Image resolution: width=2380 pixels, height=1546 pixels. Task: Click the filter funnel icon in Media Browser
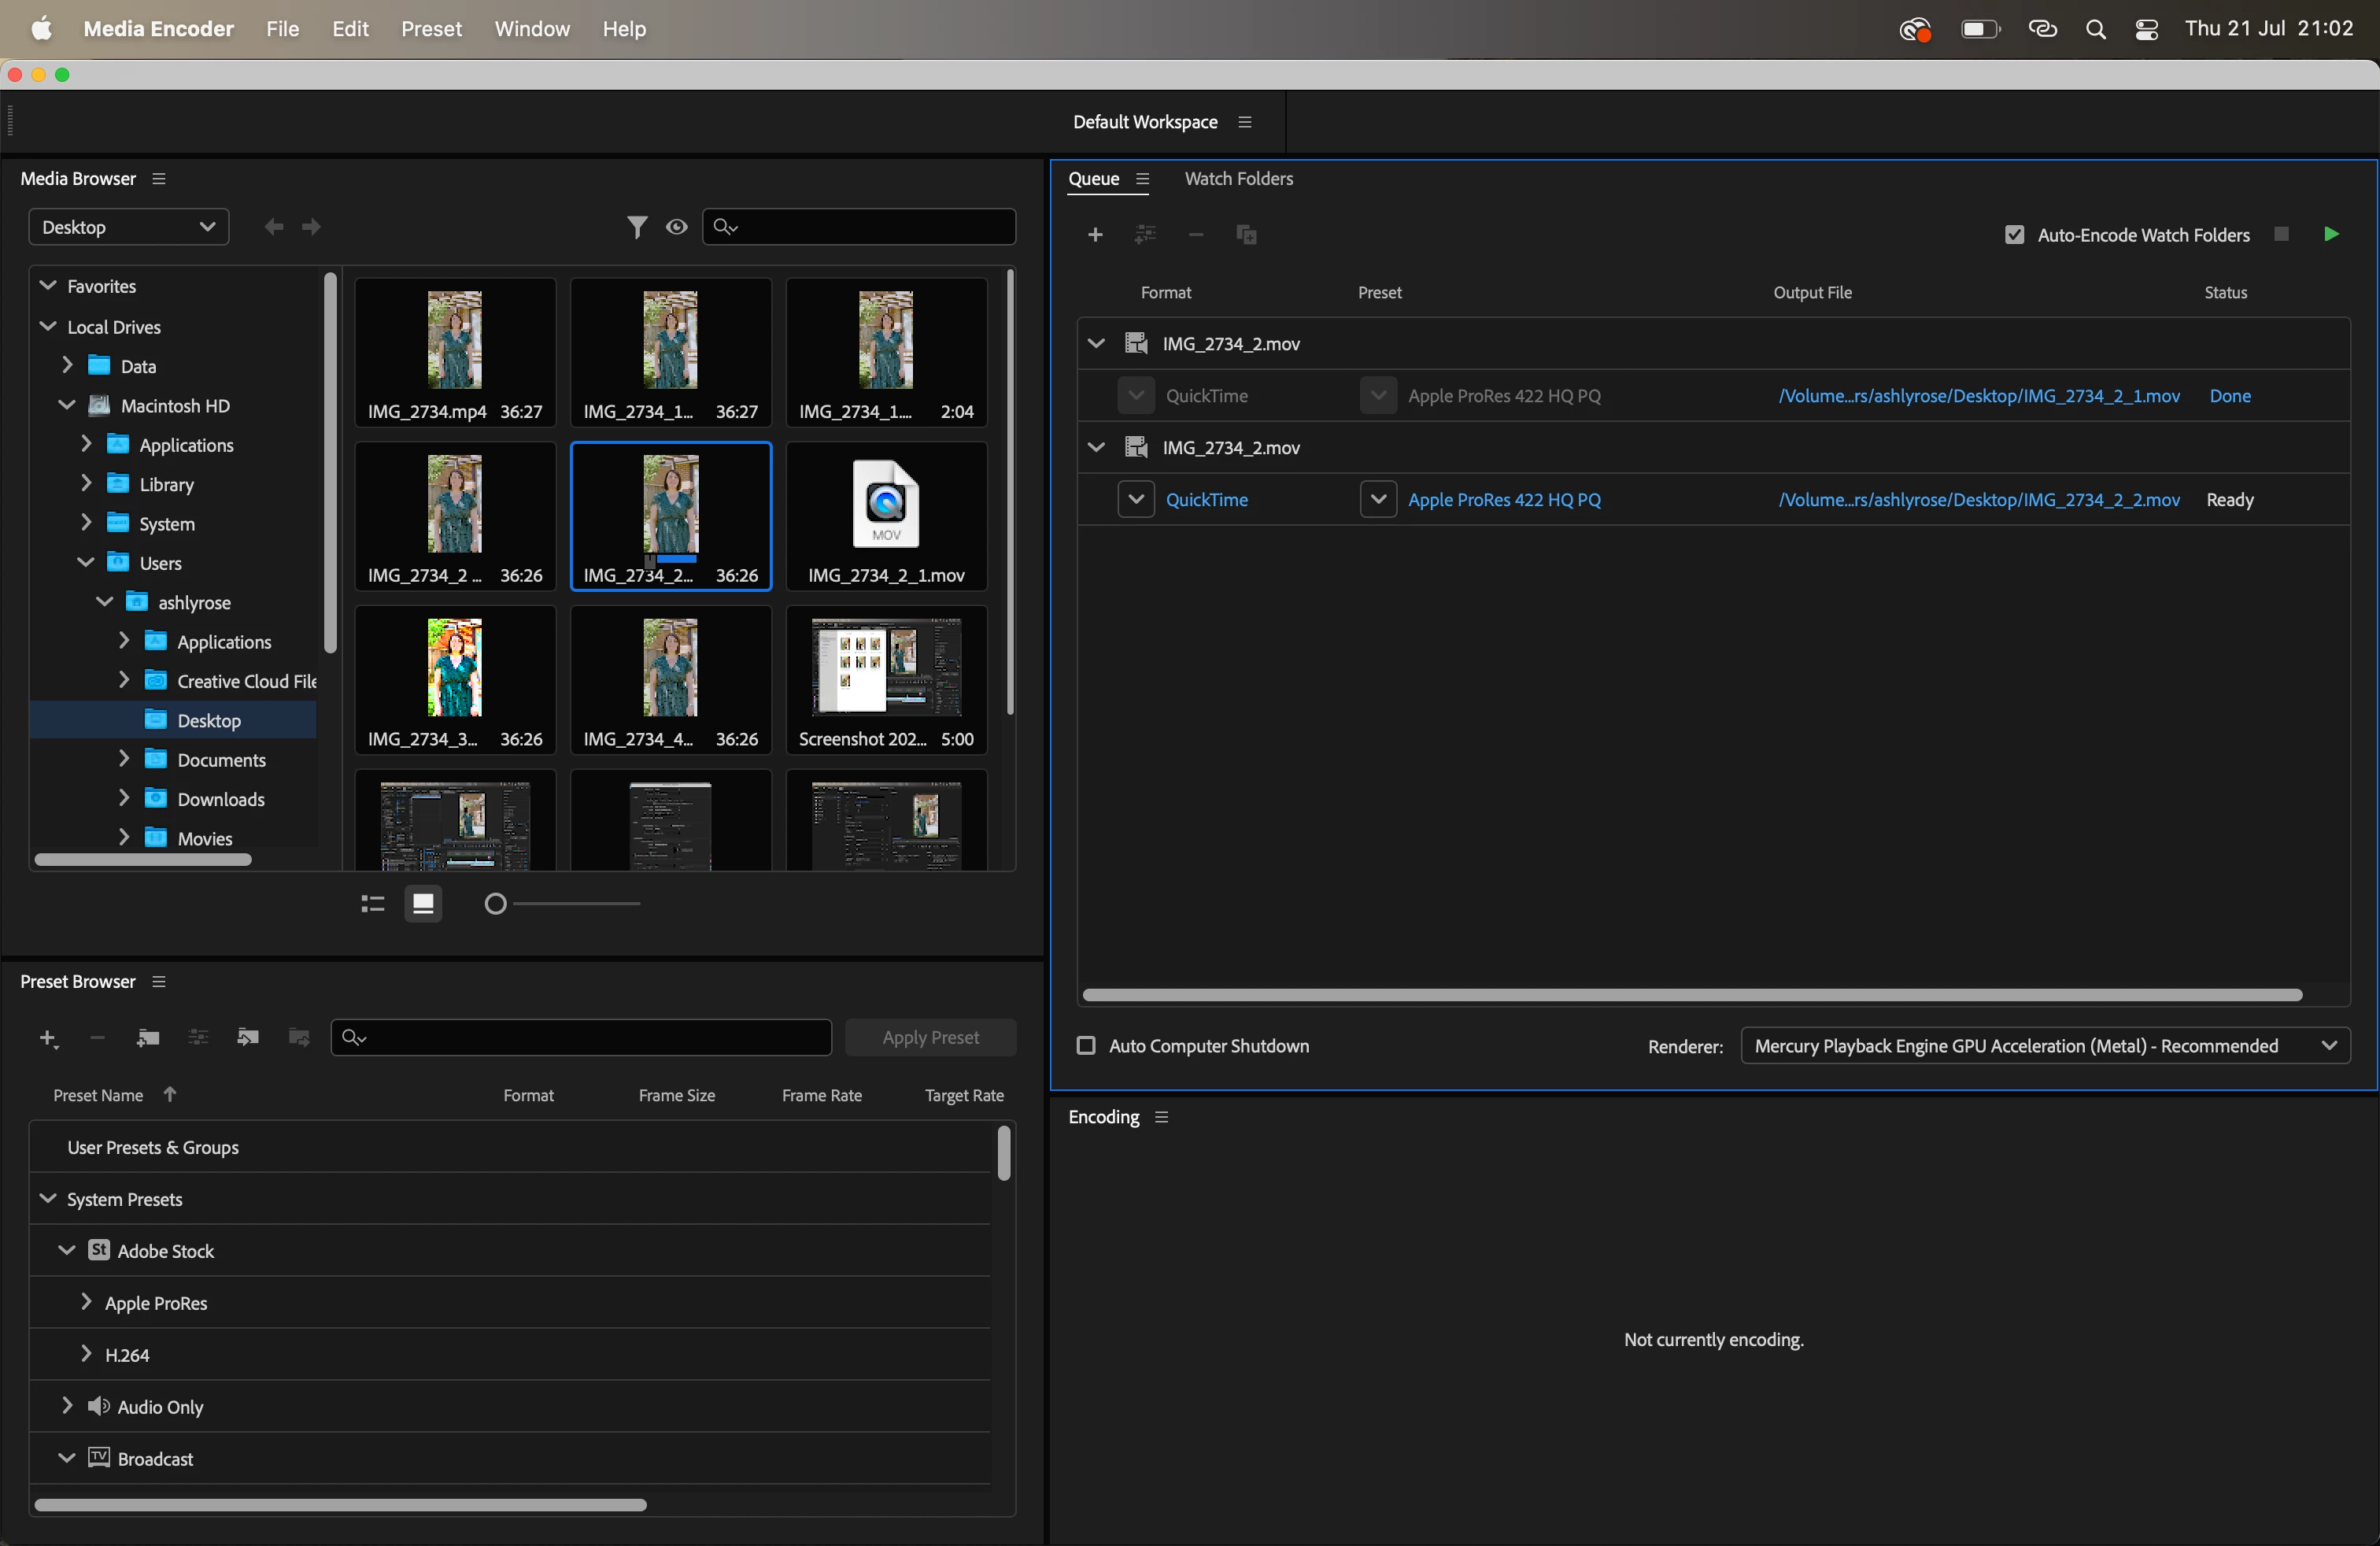[636, 227]
